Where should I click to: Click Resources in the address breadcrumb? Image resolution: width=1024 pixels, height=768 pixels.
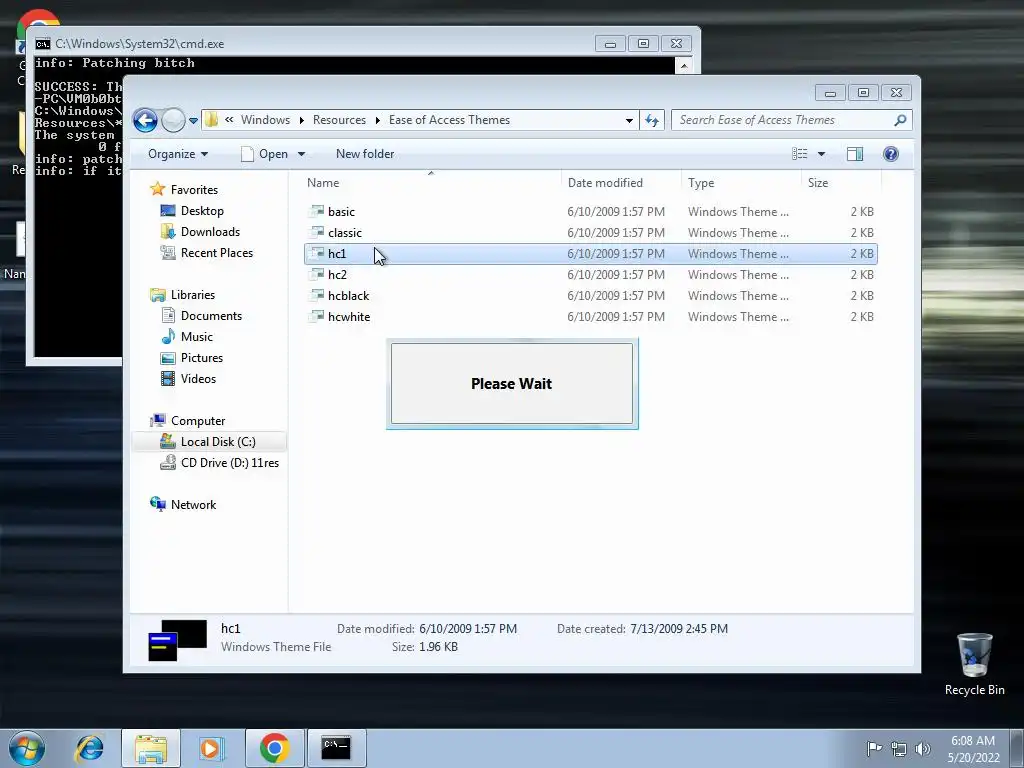(339, 120)
